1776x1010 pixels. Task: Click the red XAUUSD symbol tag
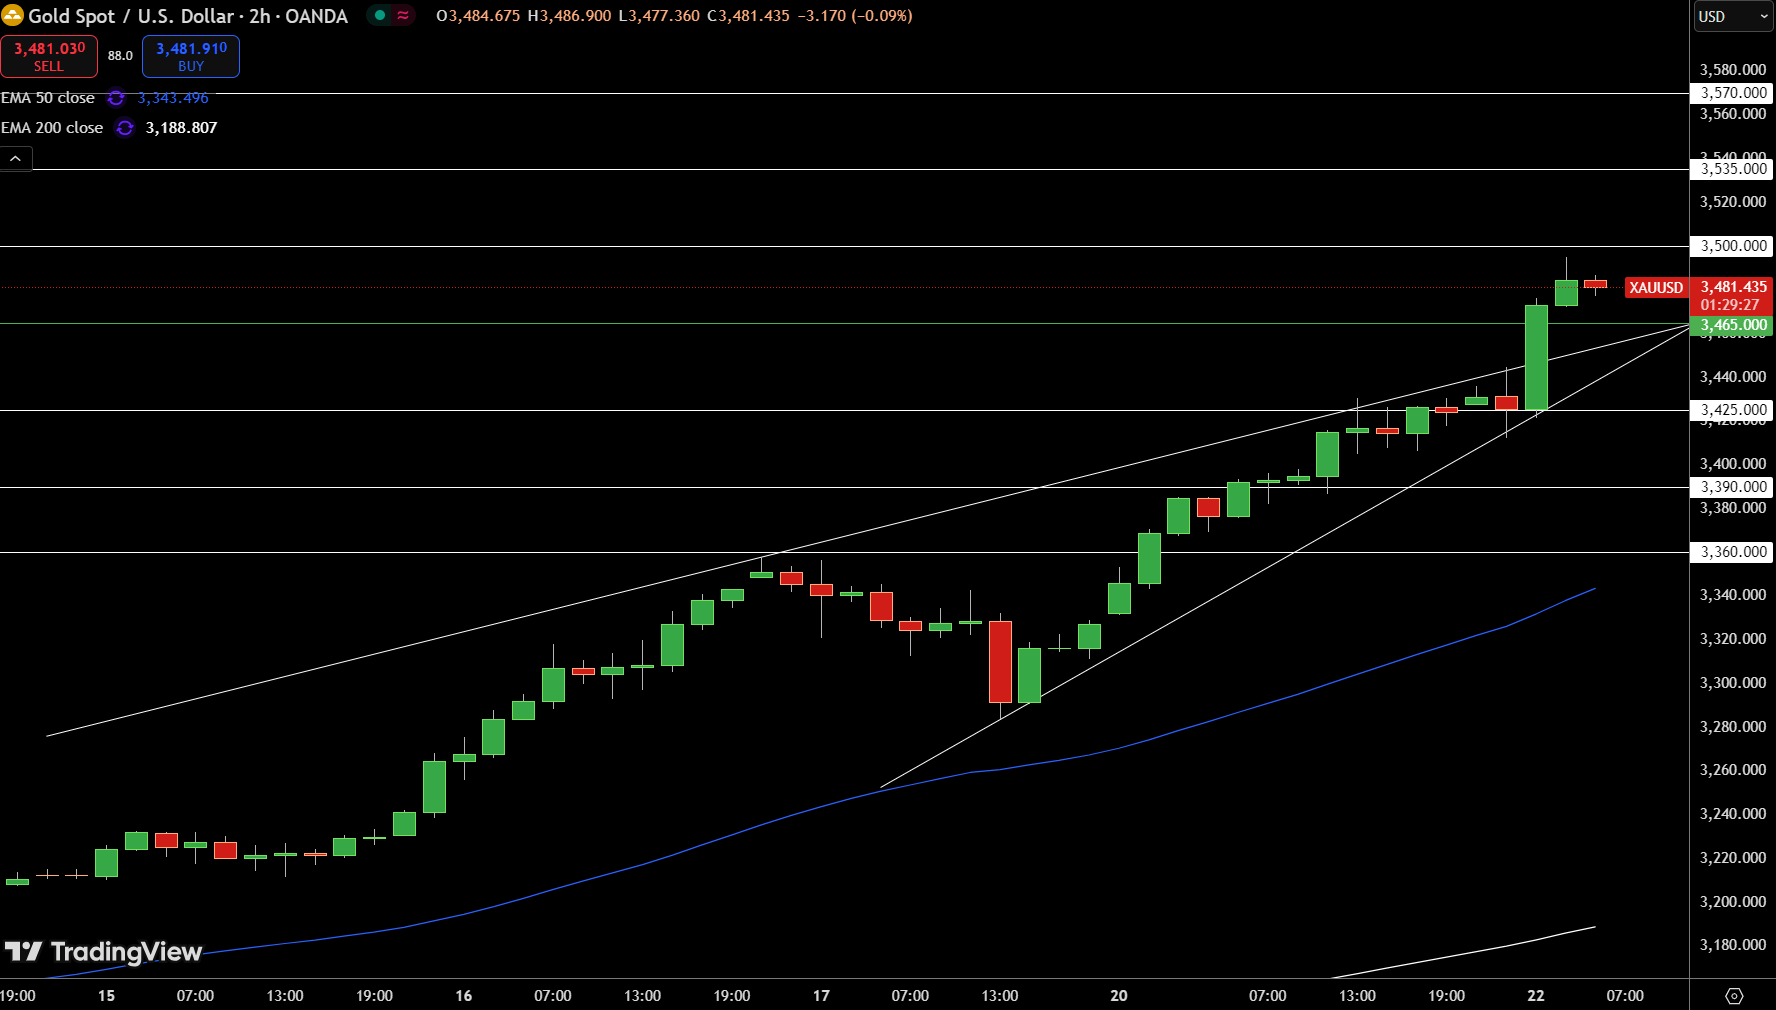1656,288
